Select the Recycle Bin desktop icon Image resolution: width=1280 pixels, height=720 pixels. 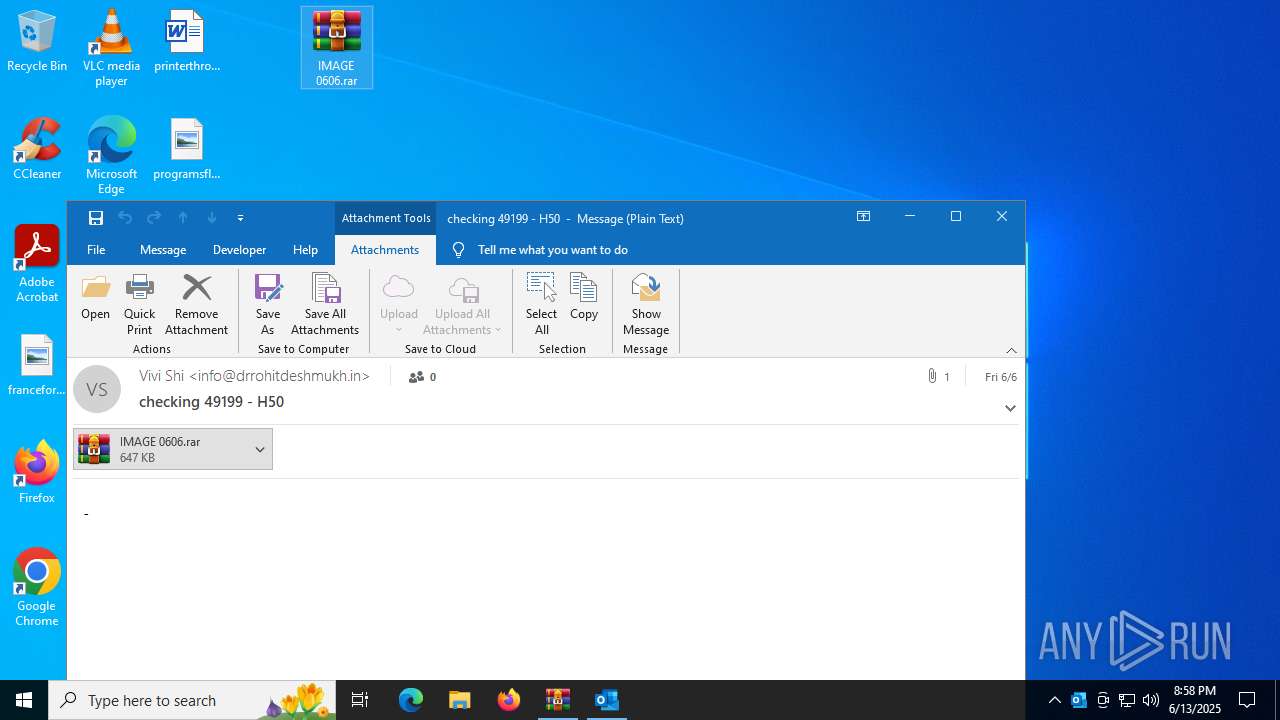pyautogui.click(x=37, y=42)
